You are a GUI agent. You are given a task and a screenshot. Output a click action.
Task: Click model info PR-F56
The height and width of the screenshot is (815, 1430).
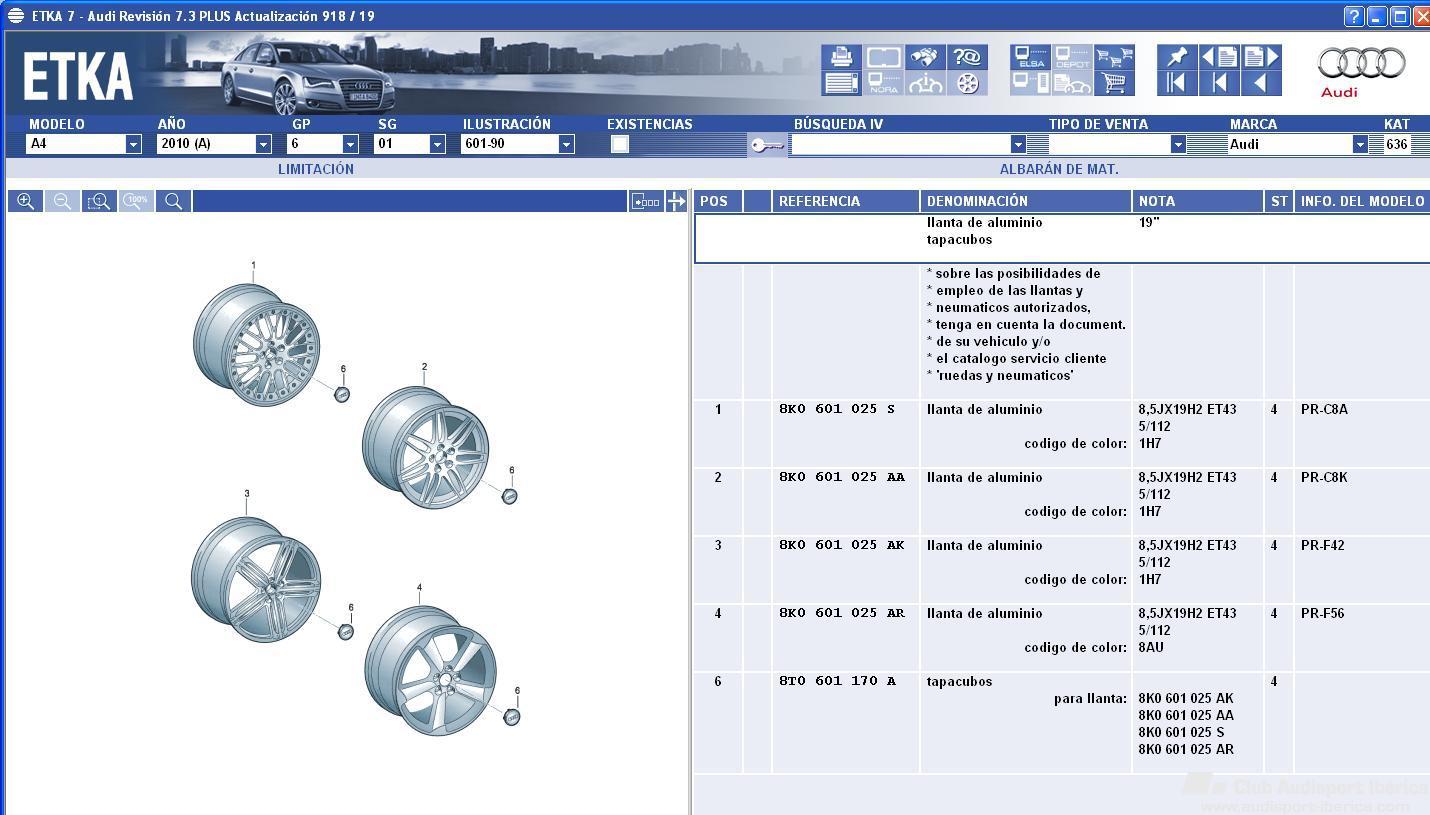[1322, 613]
